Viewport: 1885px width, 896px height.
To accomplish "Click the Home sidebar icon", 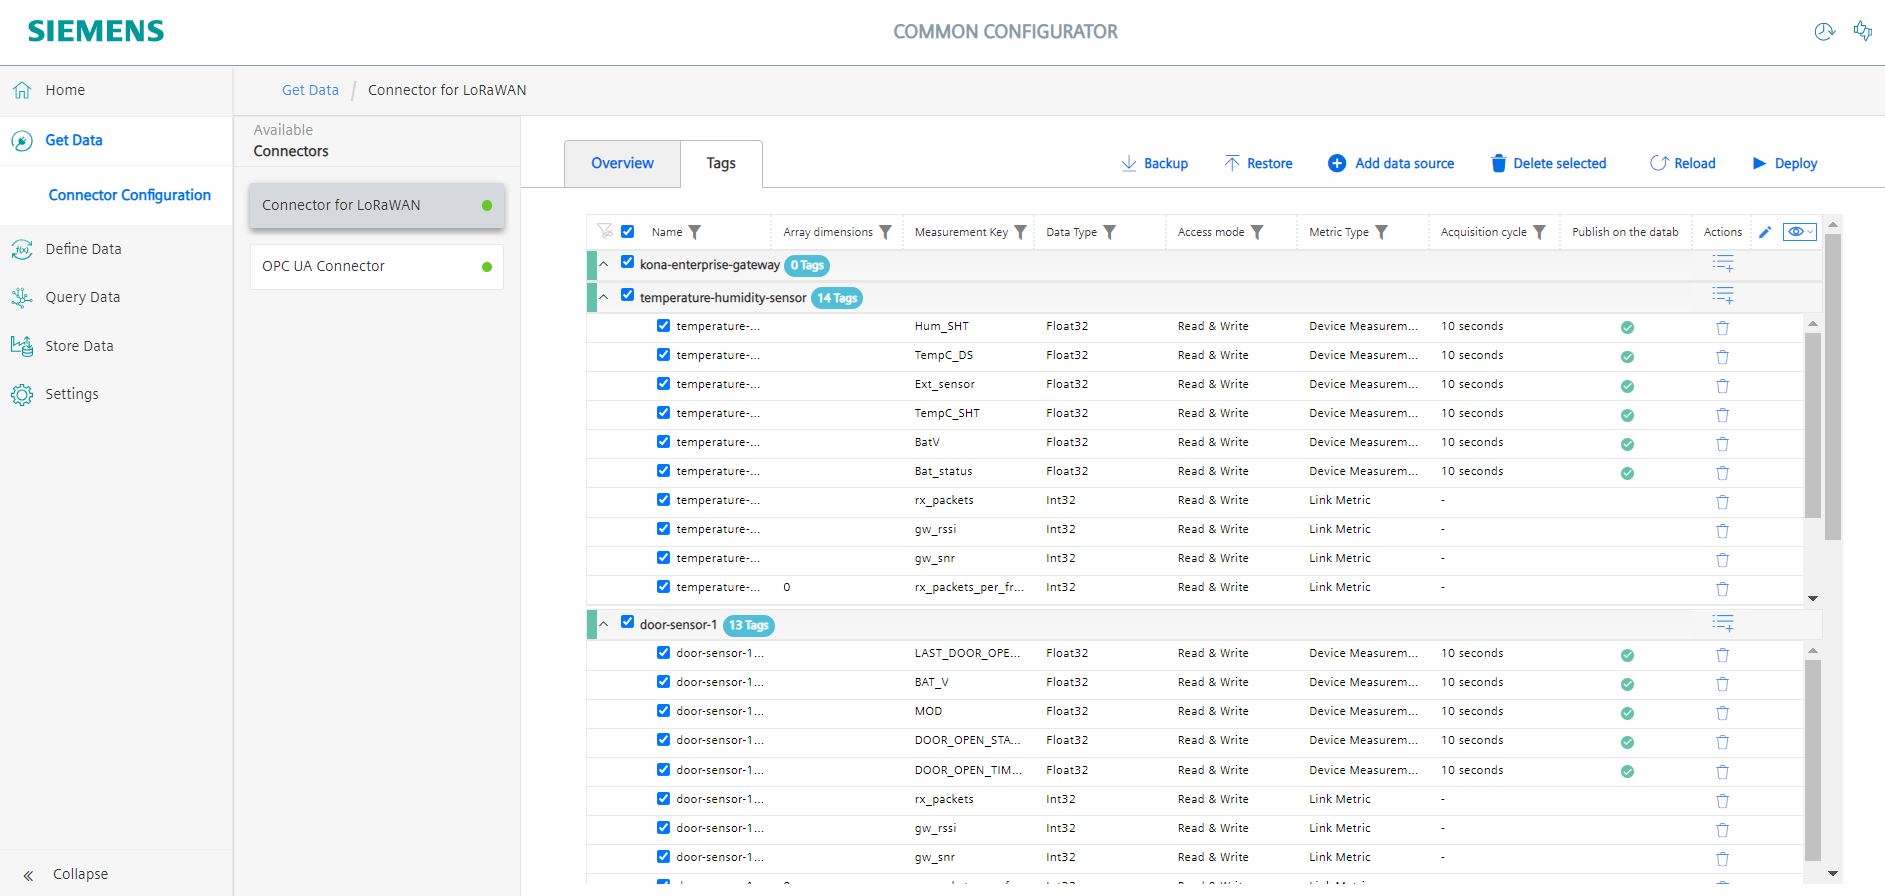I will (x=22, y=90).
